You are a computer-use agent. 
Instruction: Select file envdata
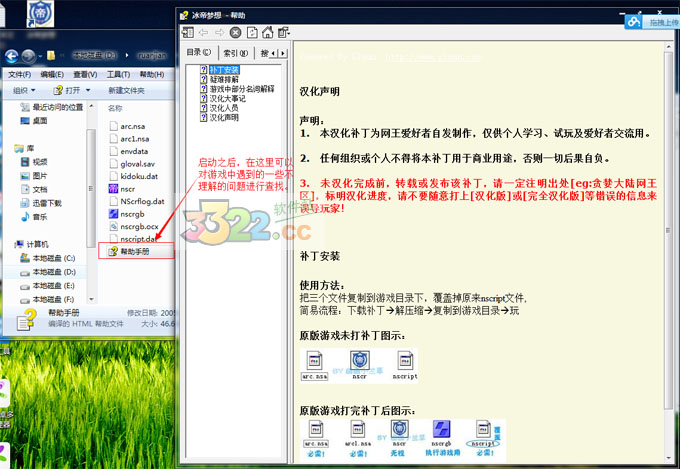point(129,151)
